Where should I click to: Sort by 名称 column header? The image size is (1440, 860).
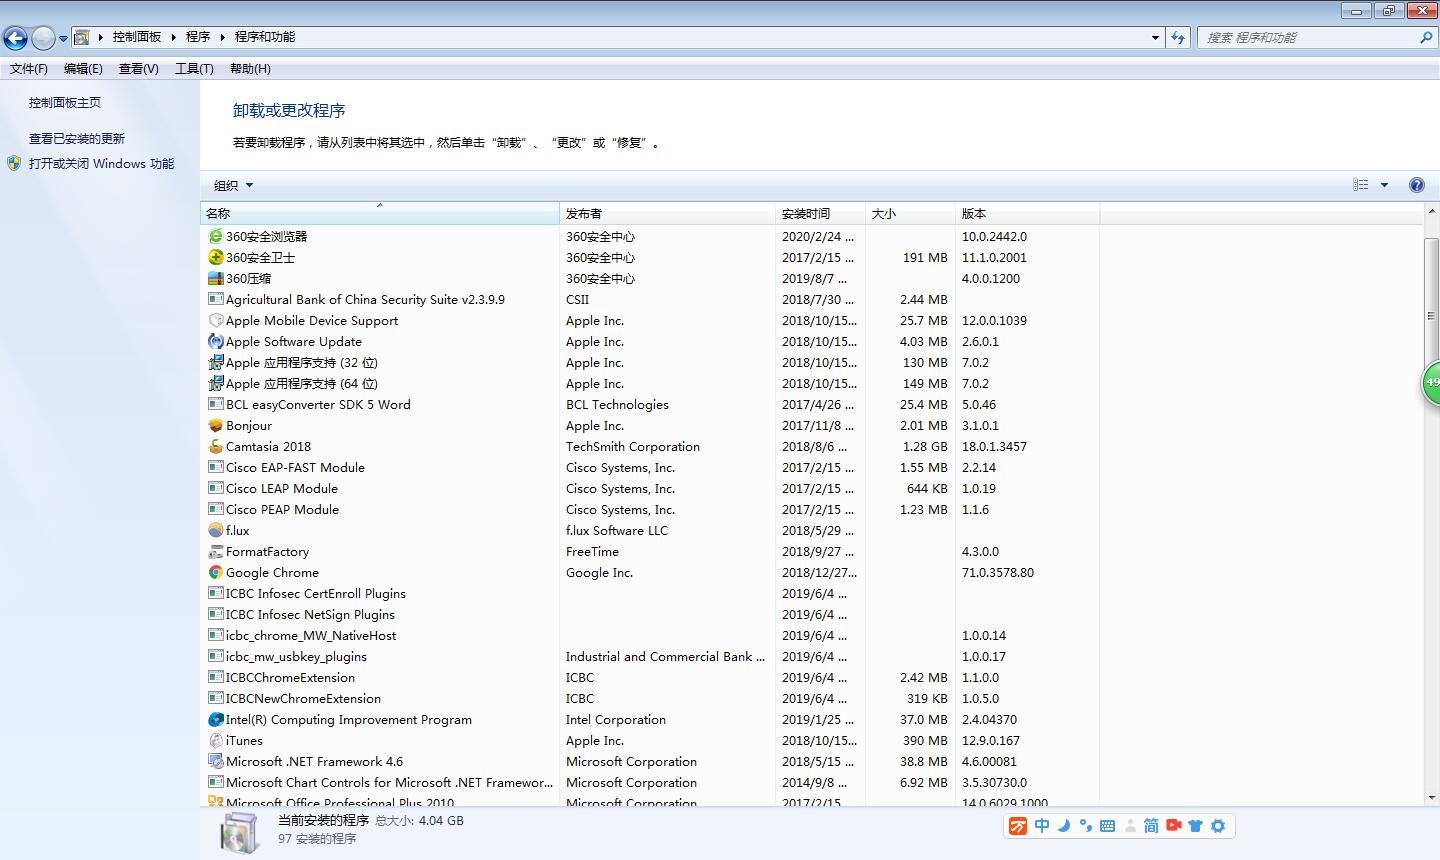(x=380, y=213)
